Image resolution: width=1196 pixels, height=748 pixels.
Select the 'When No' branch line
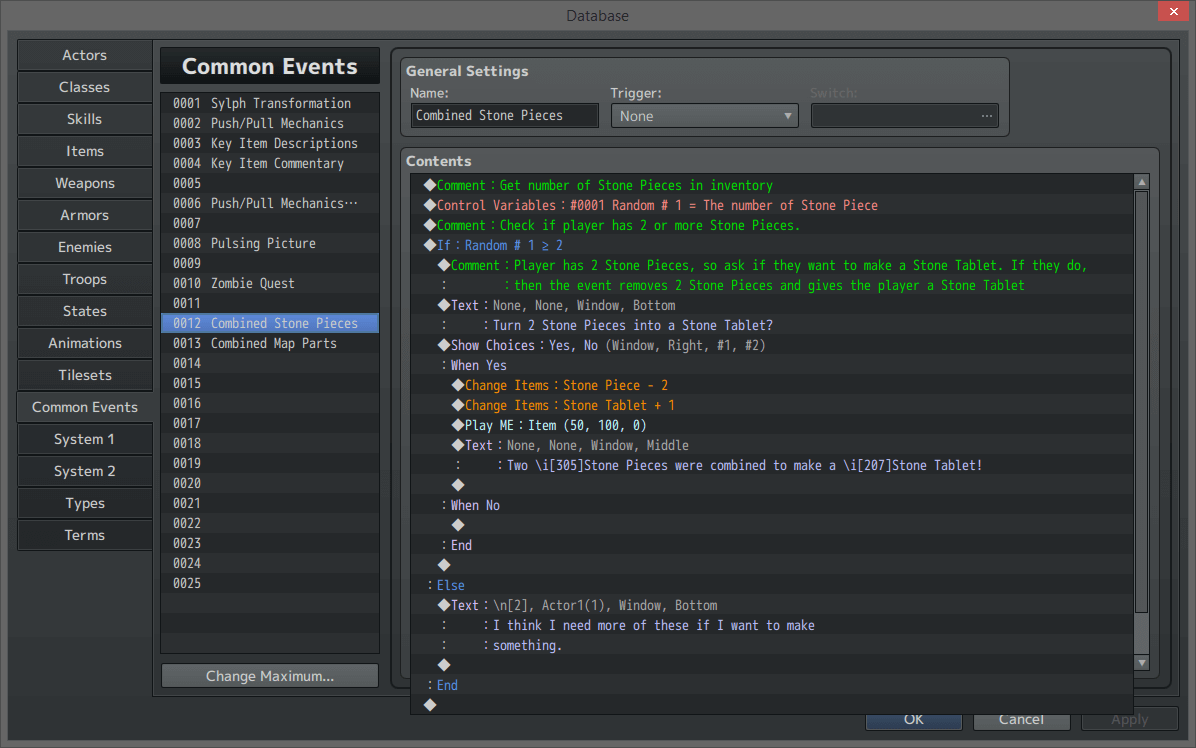pyautogui.click(x=772, y=506)
